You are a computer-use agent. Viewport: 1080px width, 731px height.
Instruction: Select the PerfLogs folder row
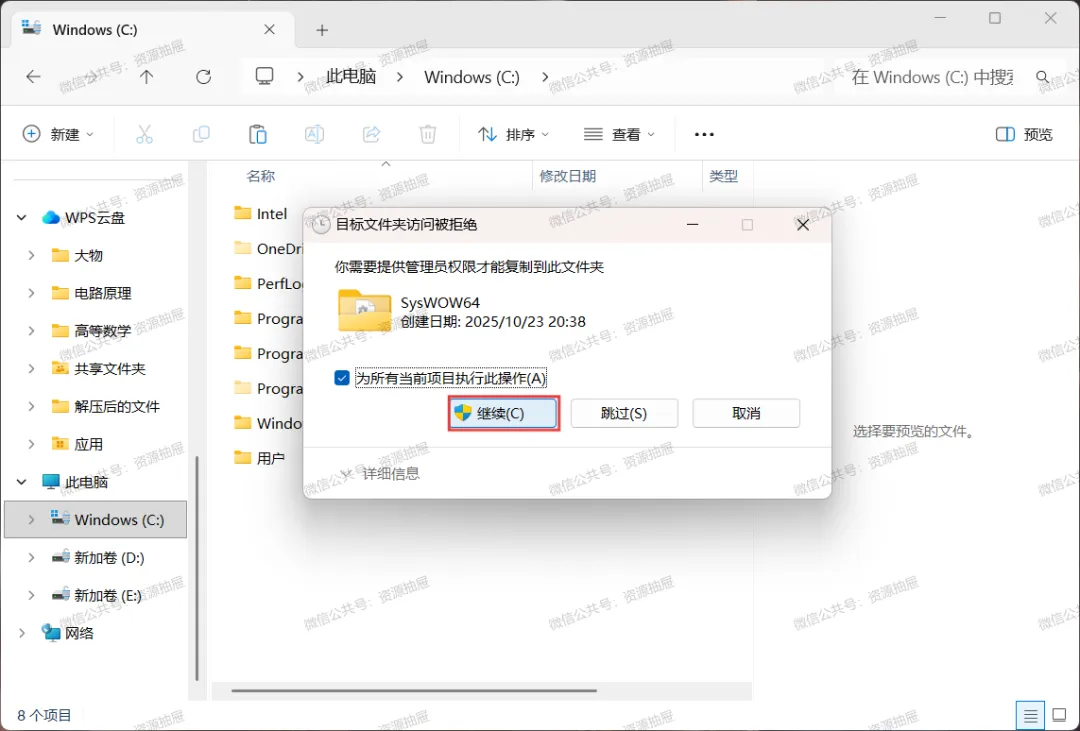pos(269,283)
